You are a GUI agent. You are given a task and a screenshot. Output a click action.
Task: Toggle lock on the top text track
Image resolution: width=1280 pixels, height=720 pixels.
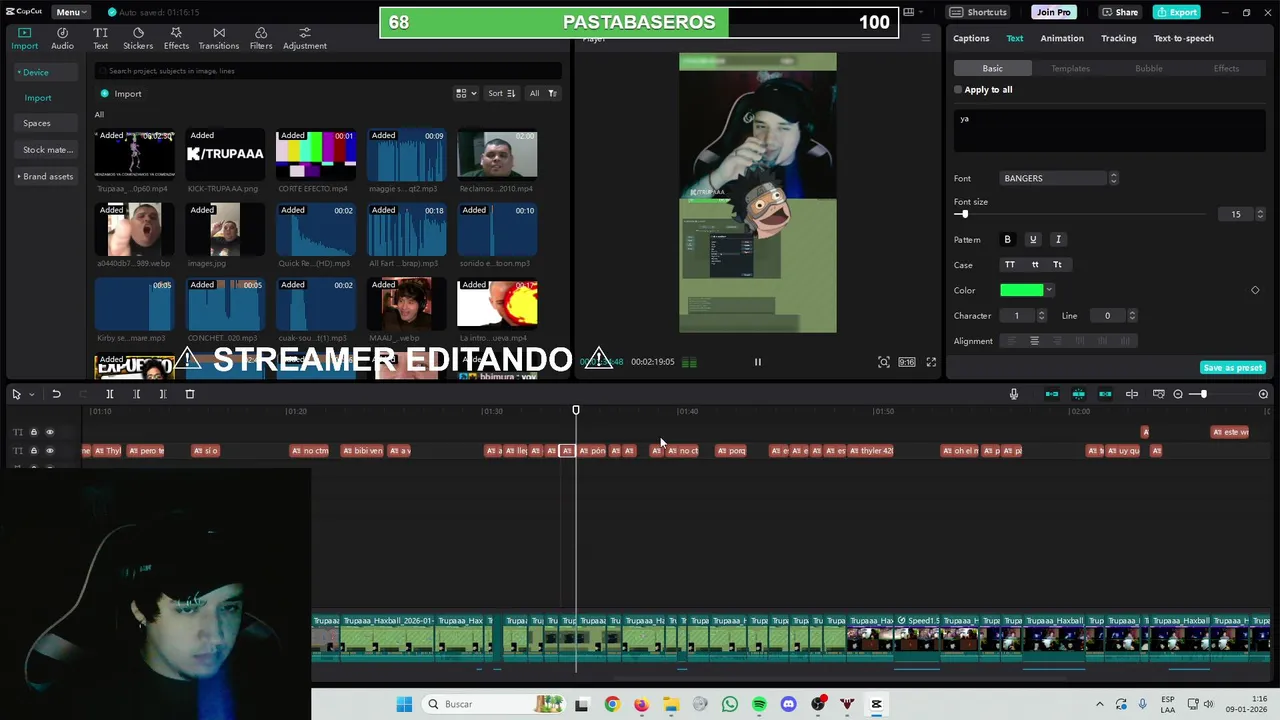(x=33, y=432)
